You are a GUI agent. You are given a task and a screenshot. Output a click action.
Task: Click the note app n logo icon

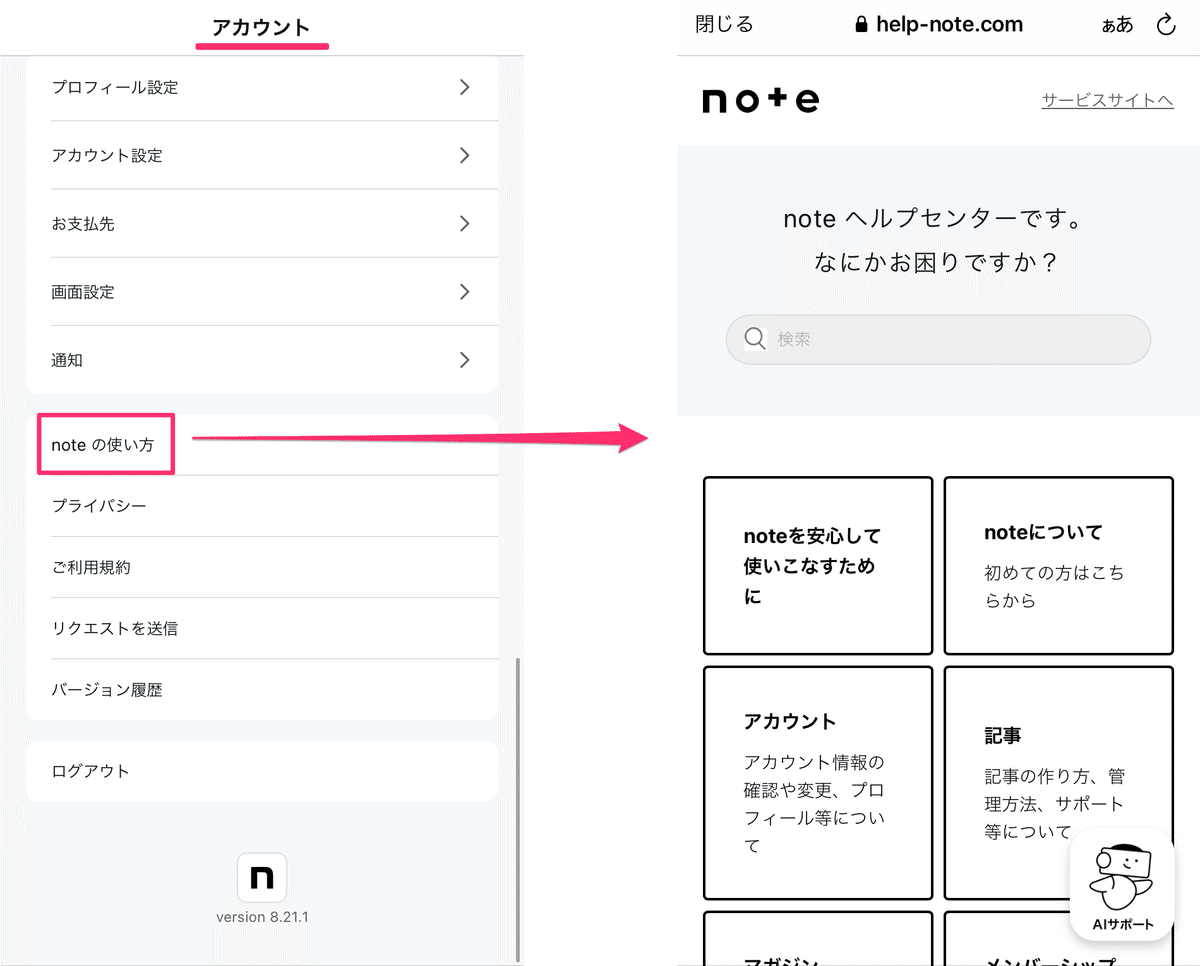[262, 878]
